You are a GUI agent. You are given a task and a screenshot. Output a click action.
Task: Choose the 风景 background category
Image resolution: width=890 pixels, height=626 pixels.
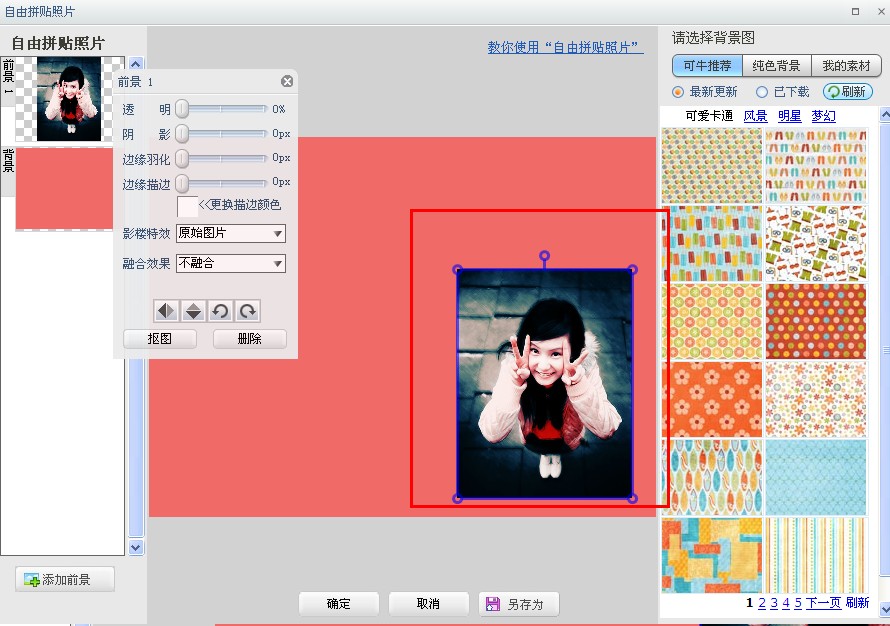click(755, 116)
